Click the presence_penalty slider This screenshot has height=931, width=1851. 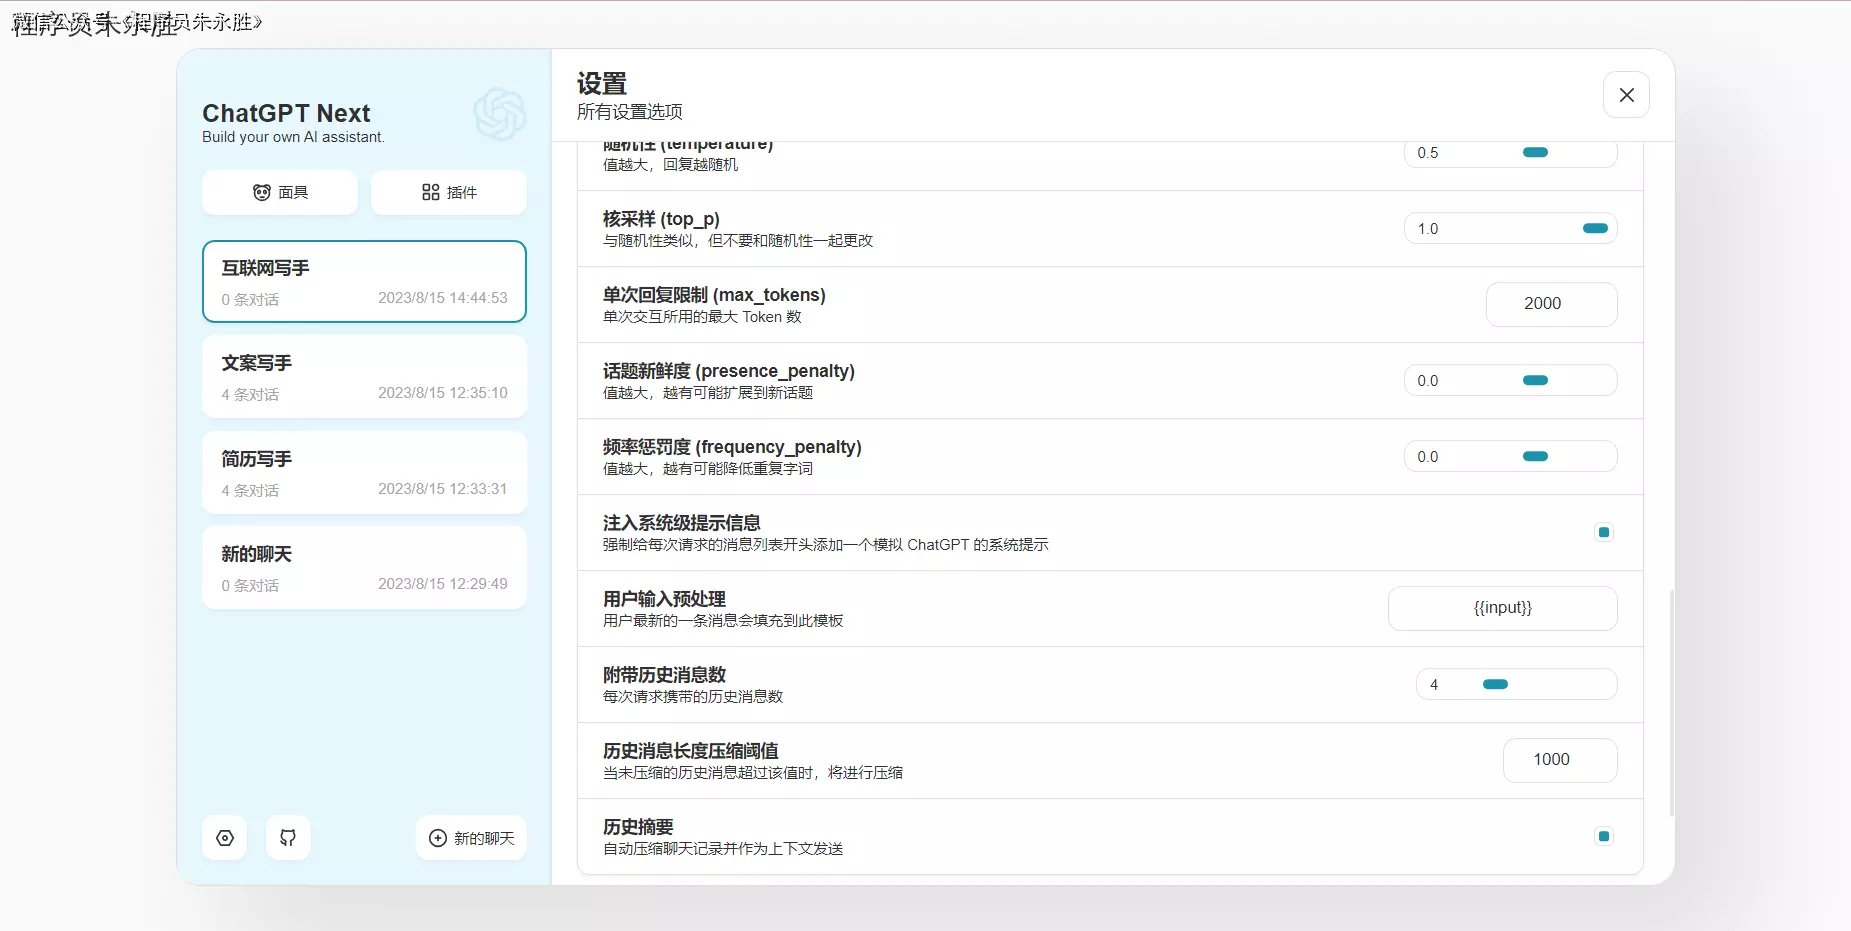pos(1534,381)
